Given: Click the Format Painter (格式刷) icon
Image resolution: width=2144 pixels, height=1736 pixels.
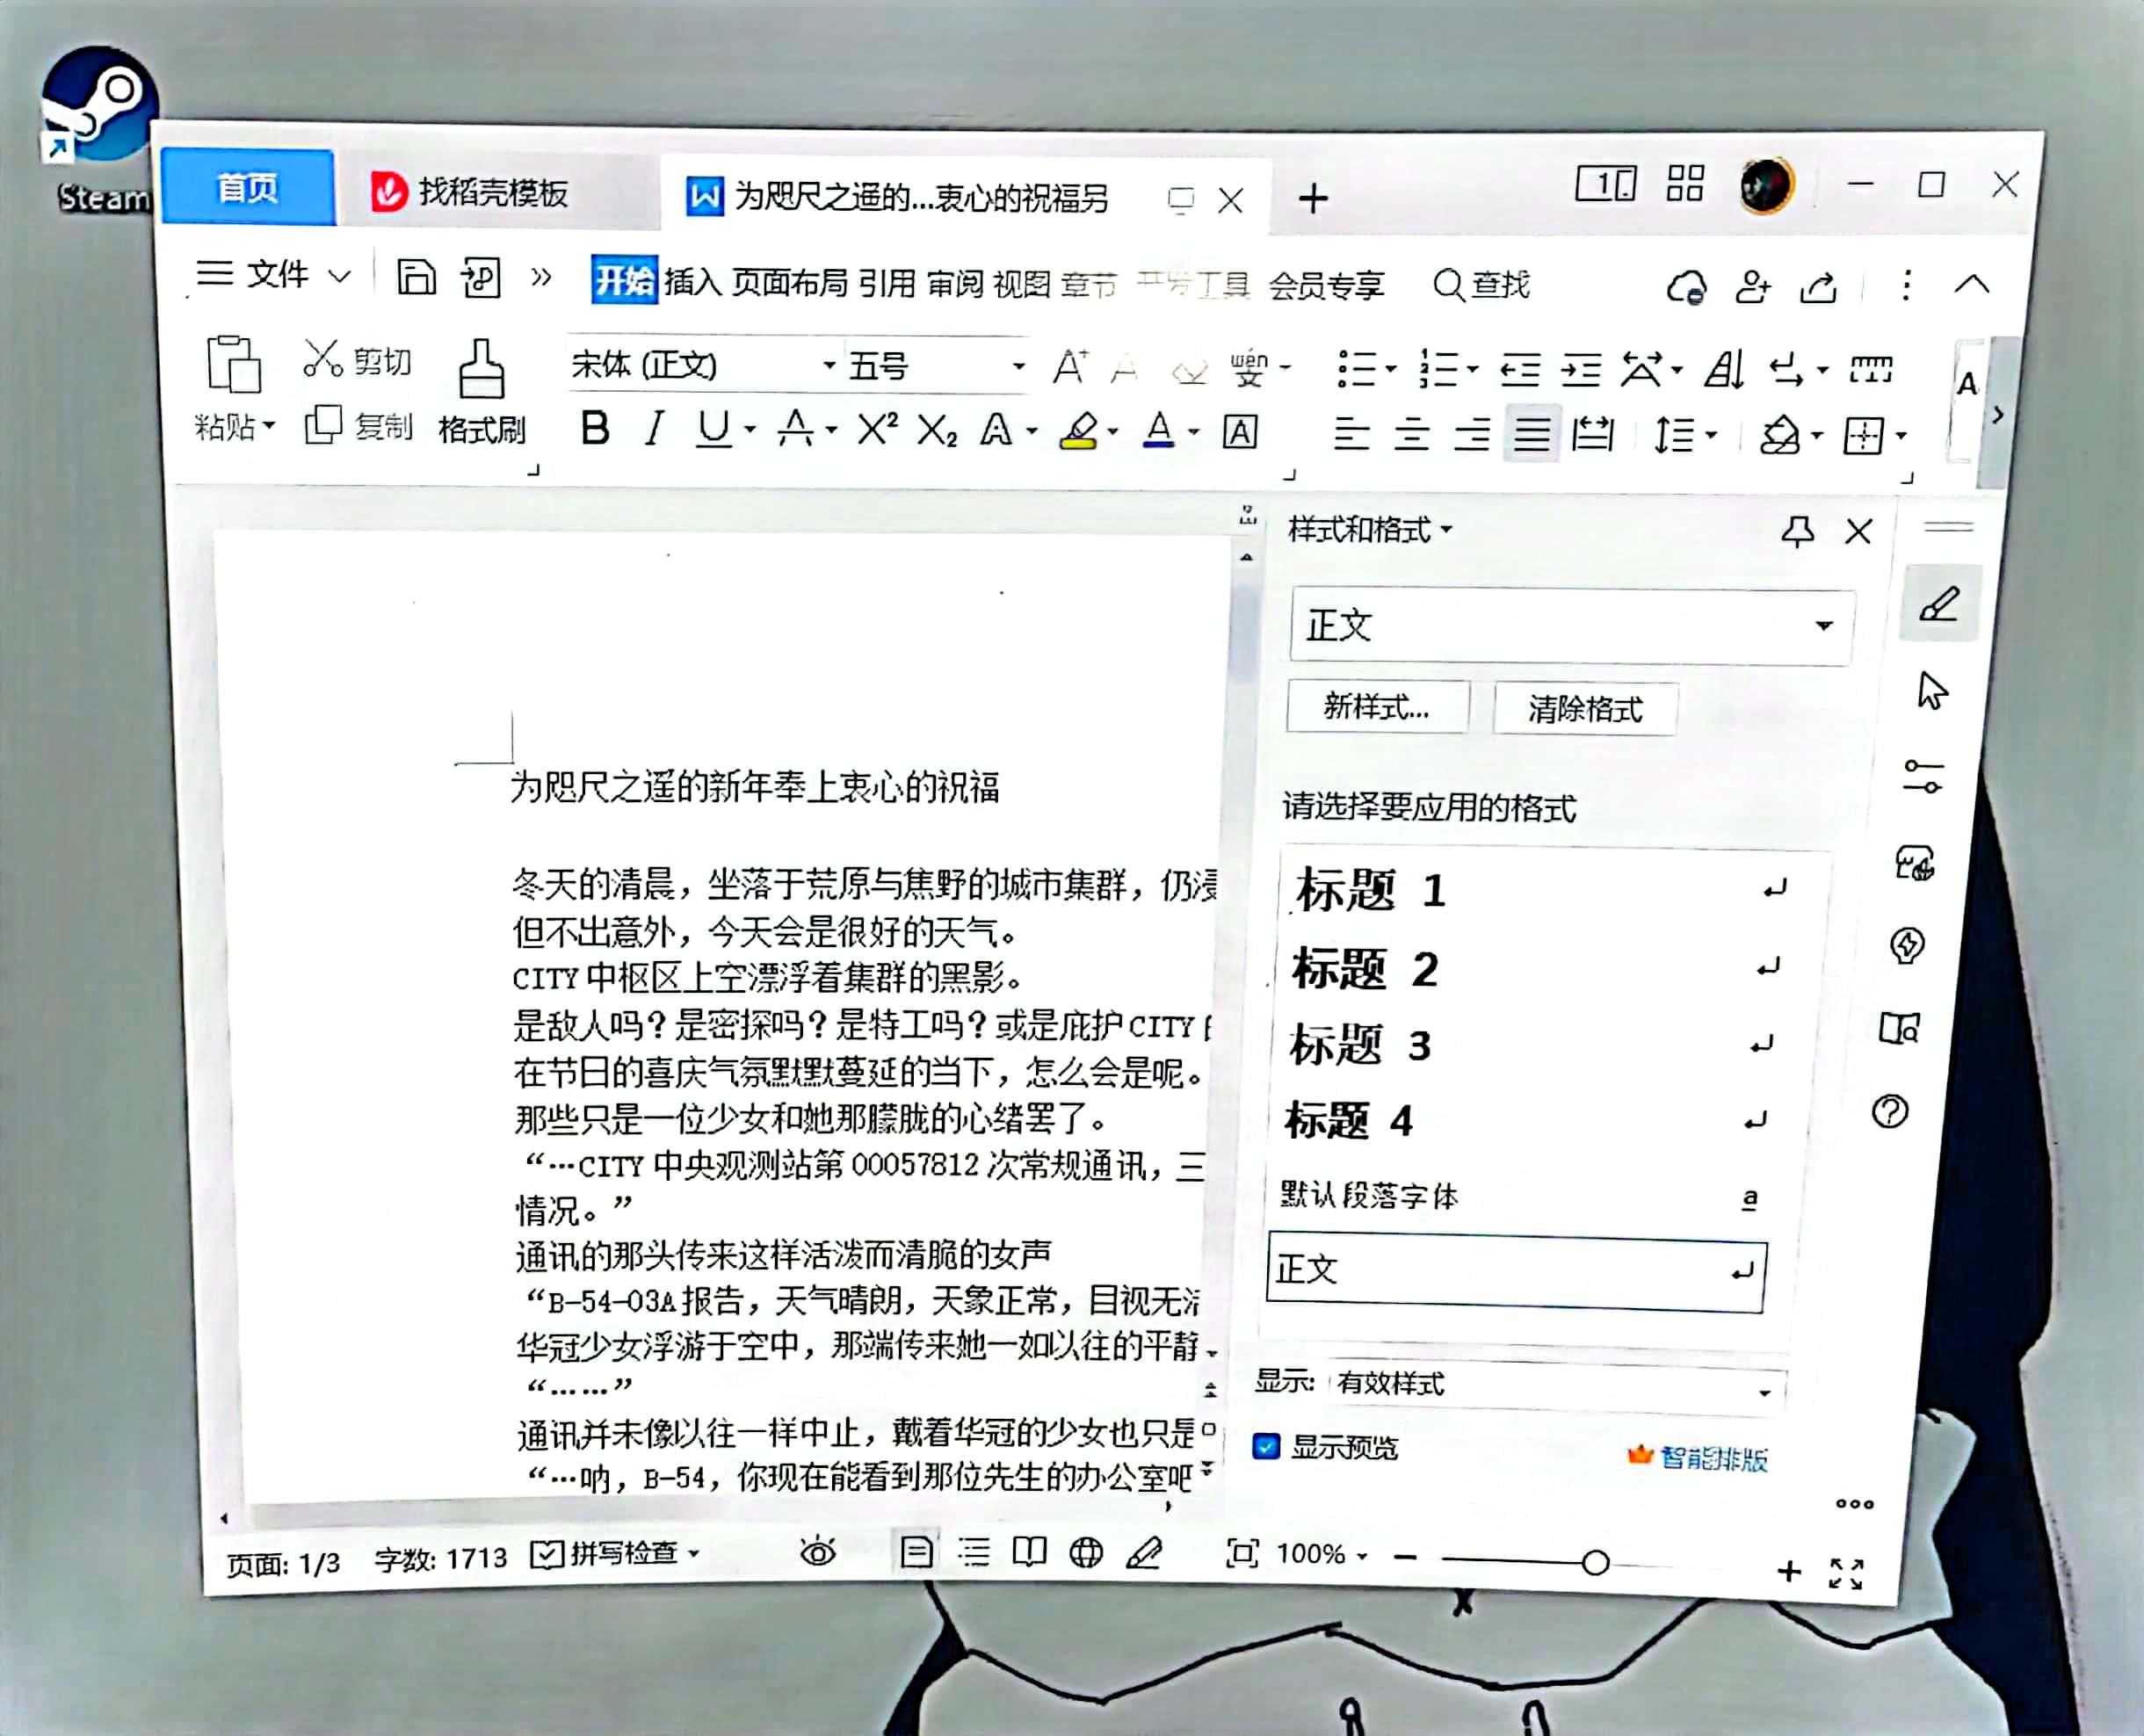Looking at the screenshot, I should pyautogui.click(x=481, y=371).
